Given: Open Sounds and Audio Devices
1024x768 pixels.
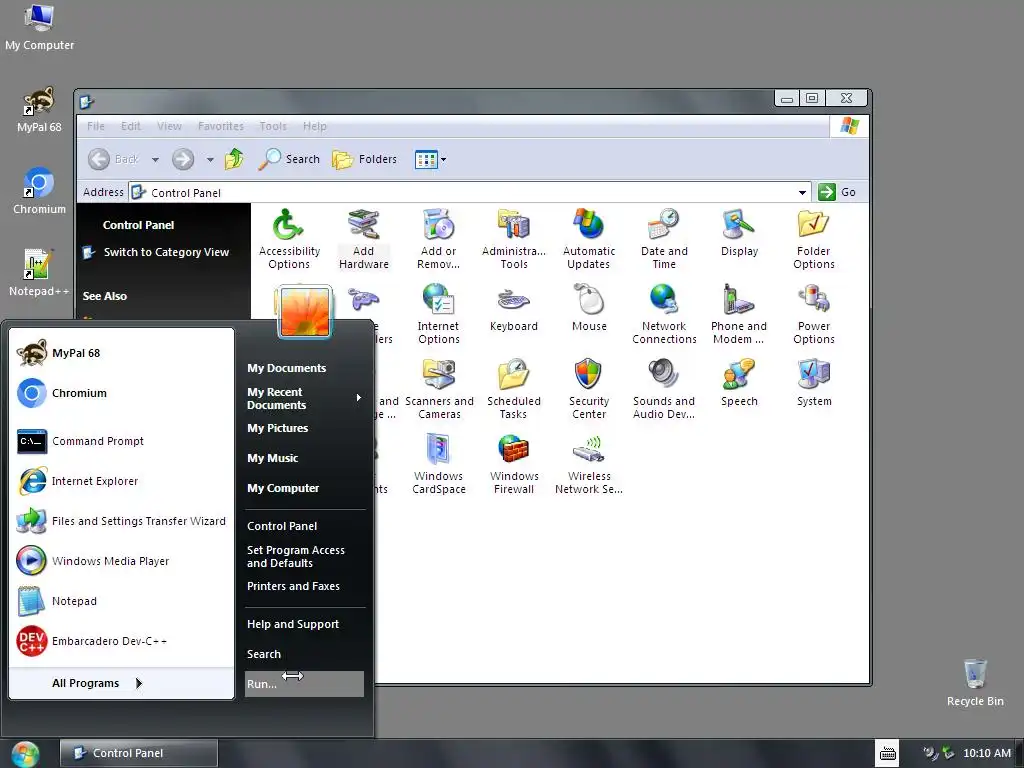Looking at the screenshot, I should 664,389.
